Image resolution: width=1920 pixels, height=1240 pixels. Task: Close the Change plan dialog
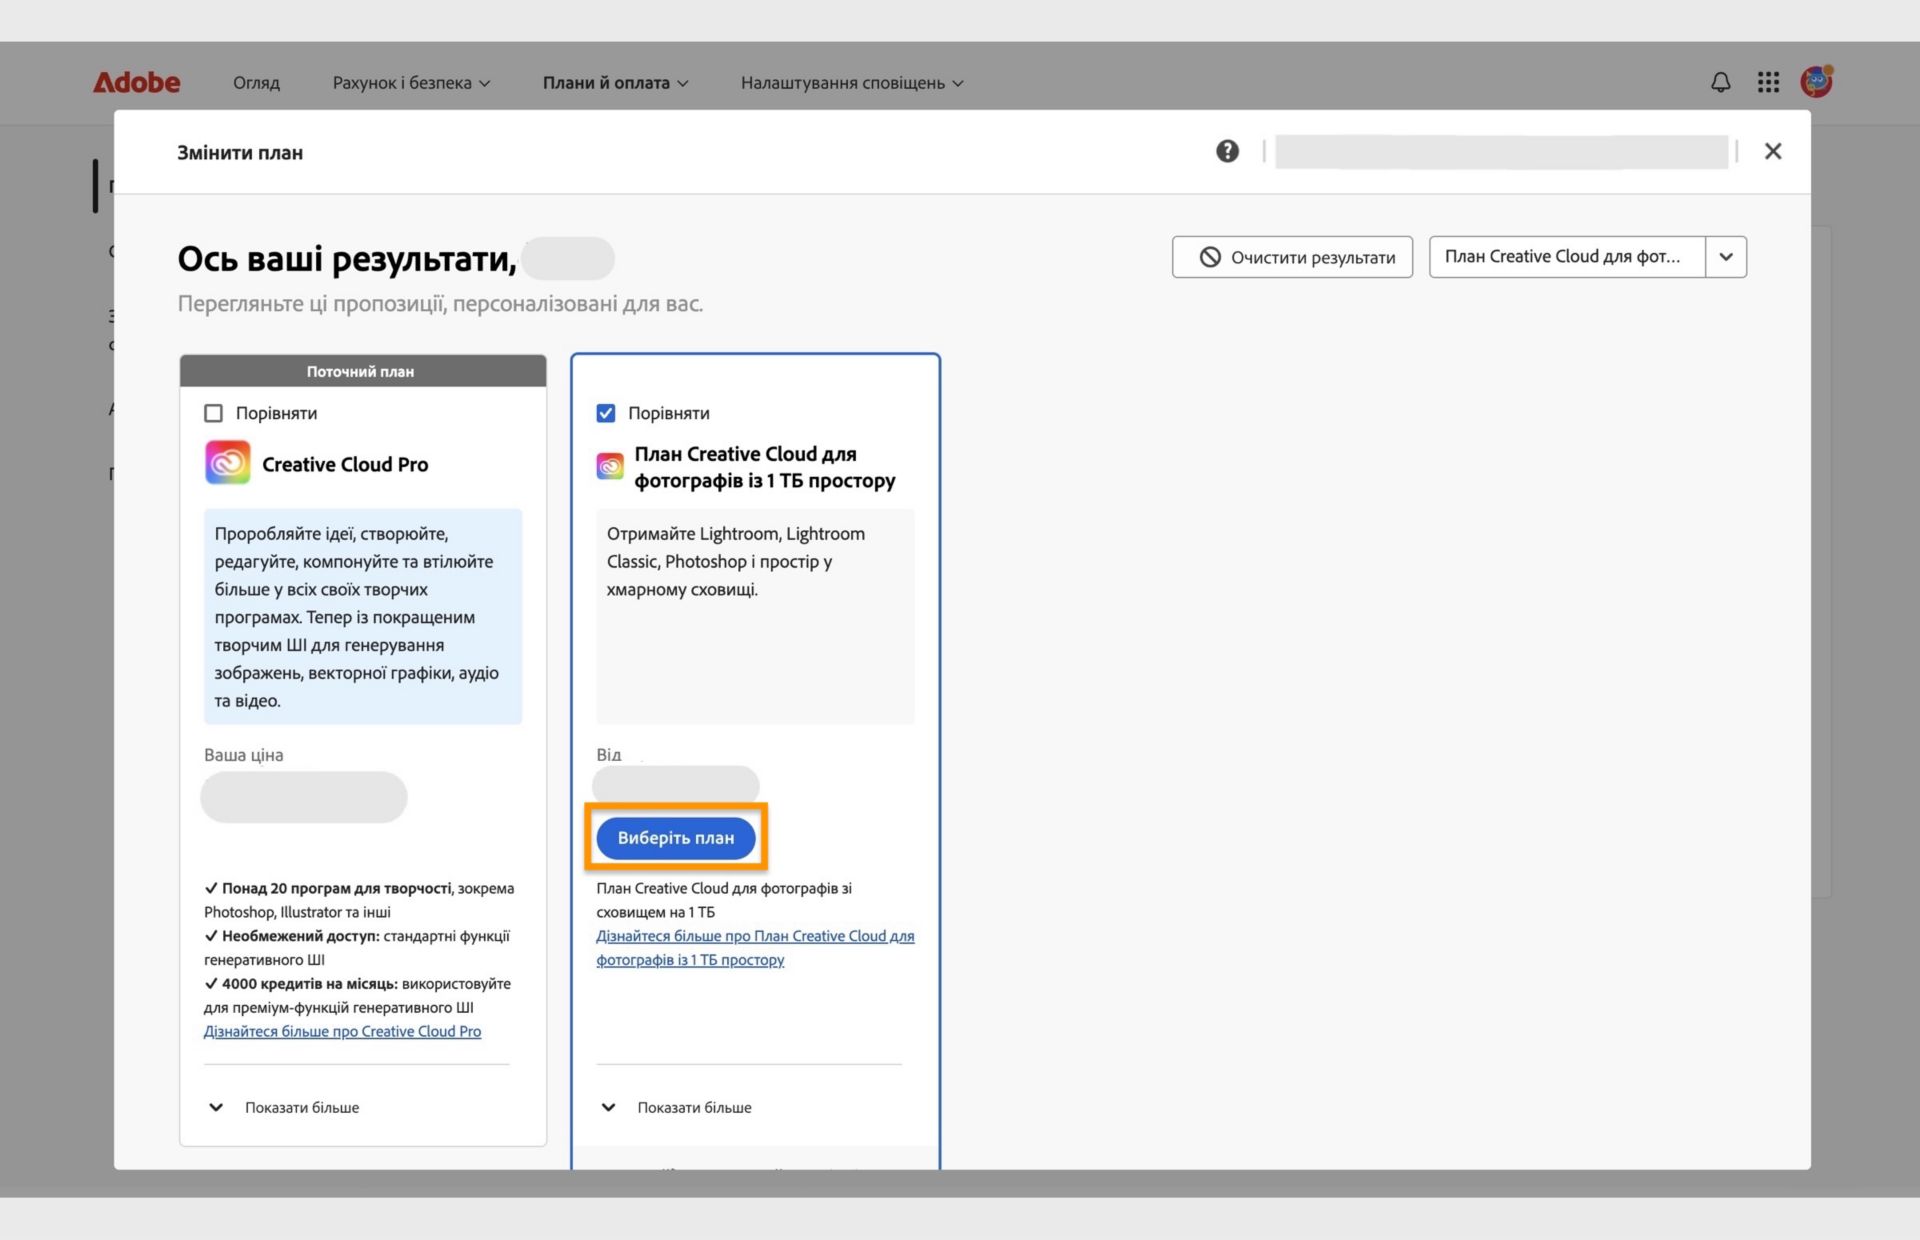(x=1773, y=151)
